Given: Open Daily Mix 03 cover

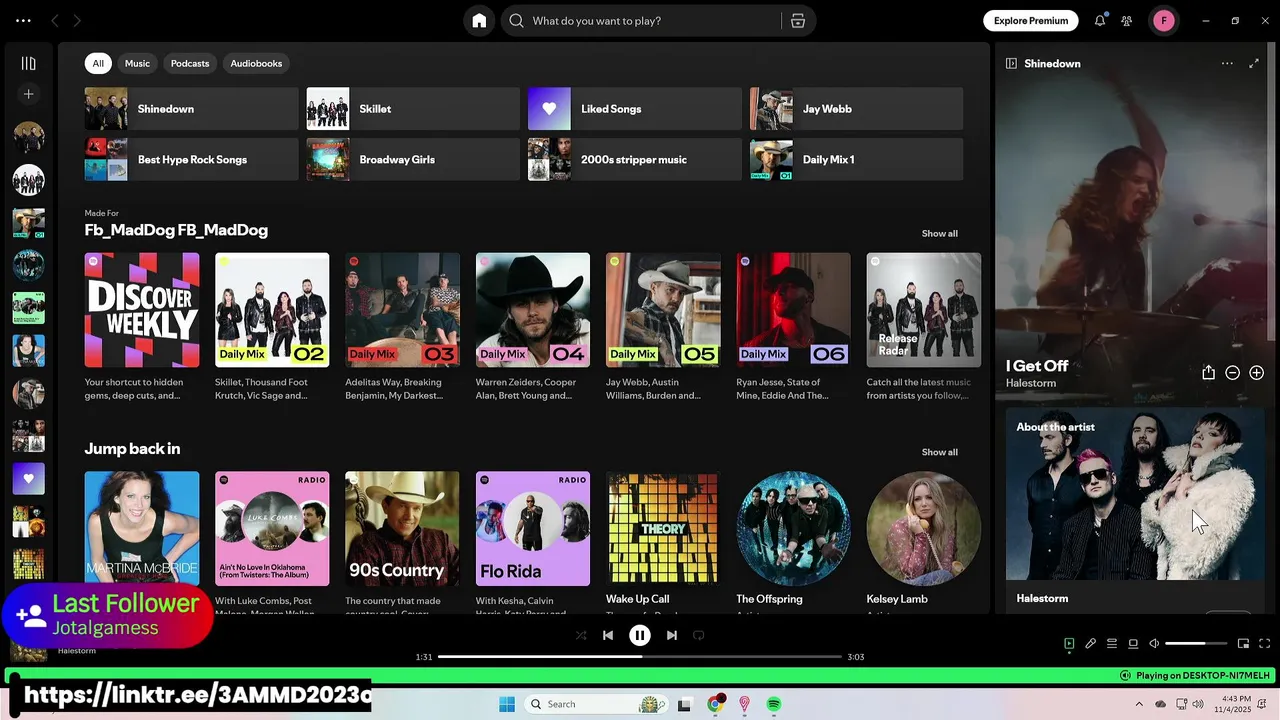Looking at the screenshot, I should click(402, 310).
